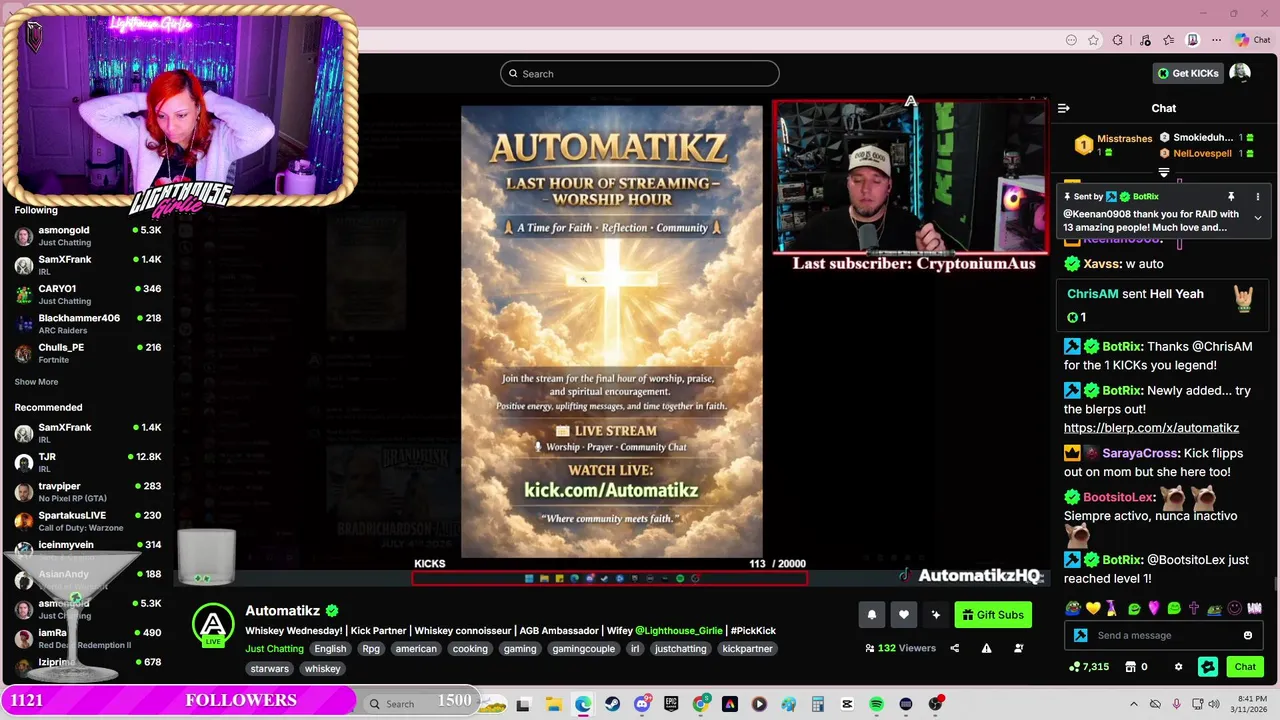The height and width of the screenshot is (720, 1280).
Task: Unpin the BotRix pinned message with pin icon
Action: 1231,197
